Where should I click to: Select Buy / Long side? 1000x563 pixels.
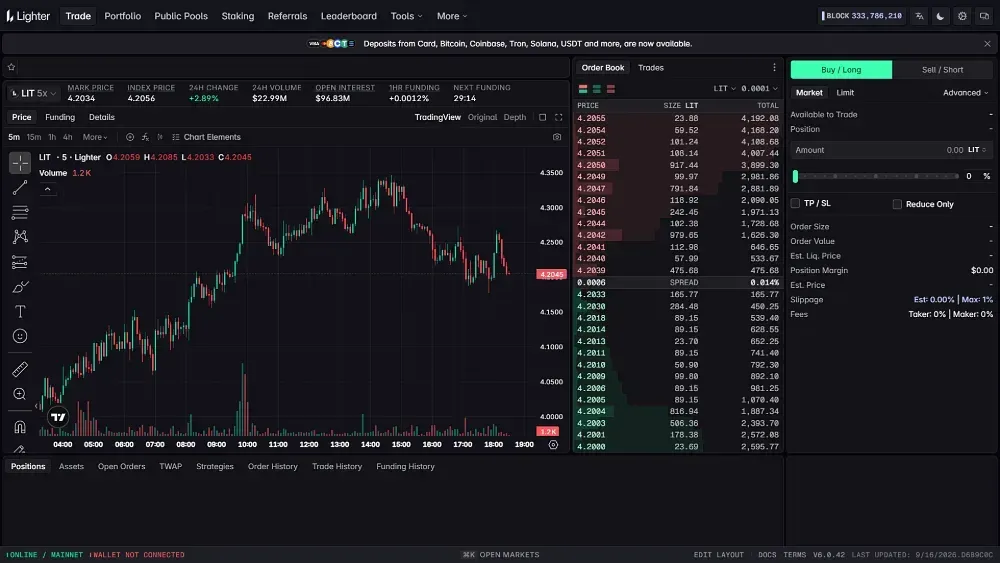click(x=841, y=69)
